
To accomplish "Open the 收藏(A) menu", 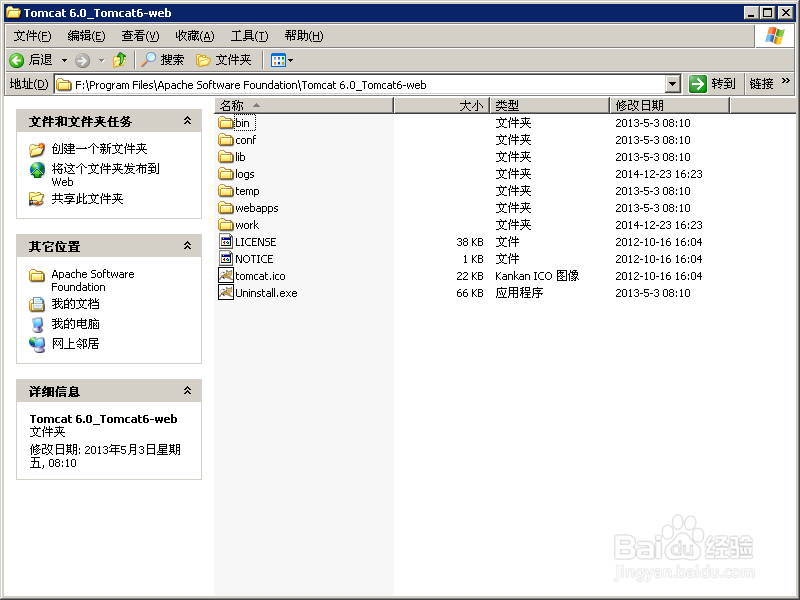I will click(195, 36).
